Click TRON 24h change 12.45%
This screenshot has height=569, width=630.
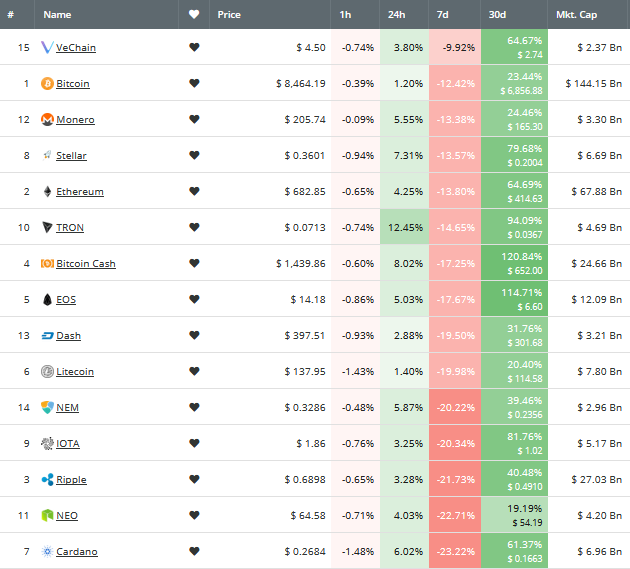point(405,227)
